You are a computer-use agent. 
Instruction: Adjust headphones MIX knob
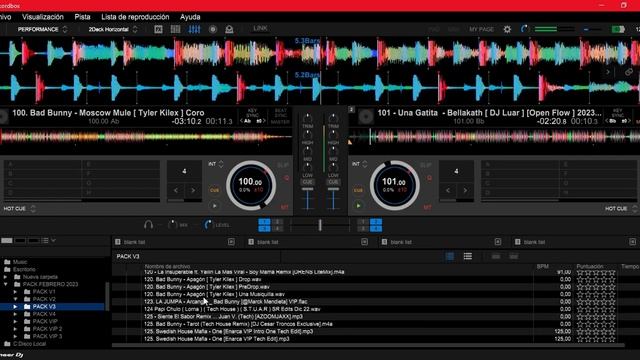click(172, 224)
